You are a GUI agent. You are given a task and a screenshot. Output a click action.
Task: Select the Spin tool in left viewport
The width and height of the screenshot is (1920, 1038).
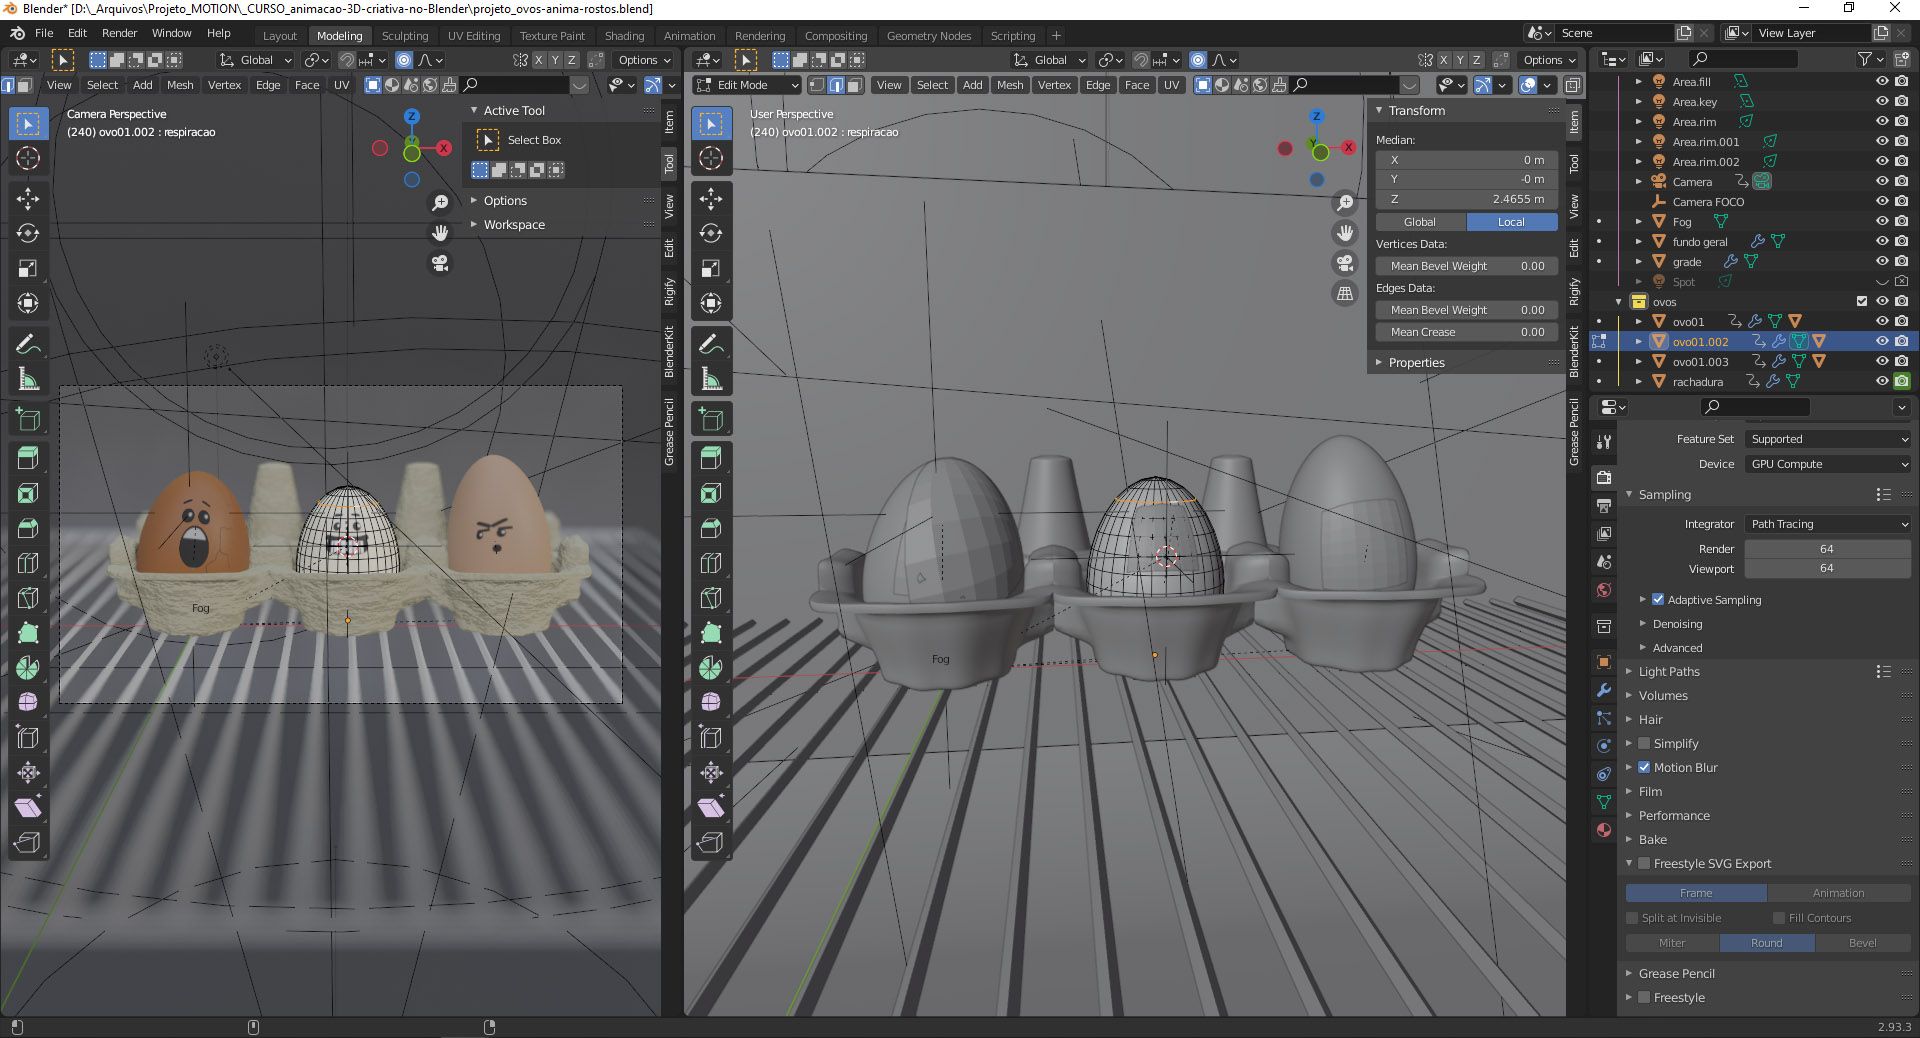[x=28, y=668]
